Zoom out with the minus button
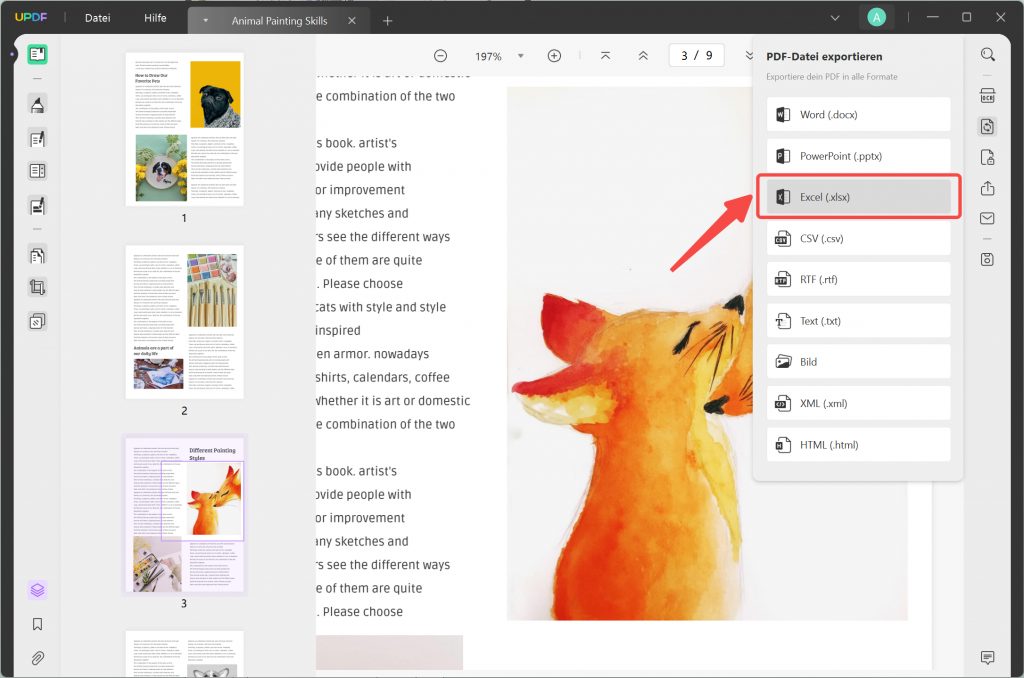This screenshot has width=1024, height=678. [x=441, y=56]
